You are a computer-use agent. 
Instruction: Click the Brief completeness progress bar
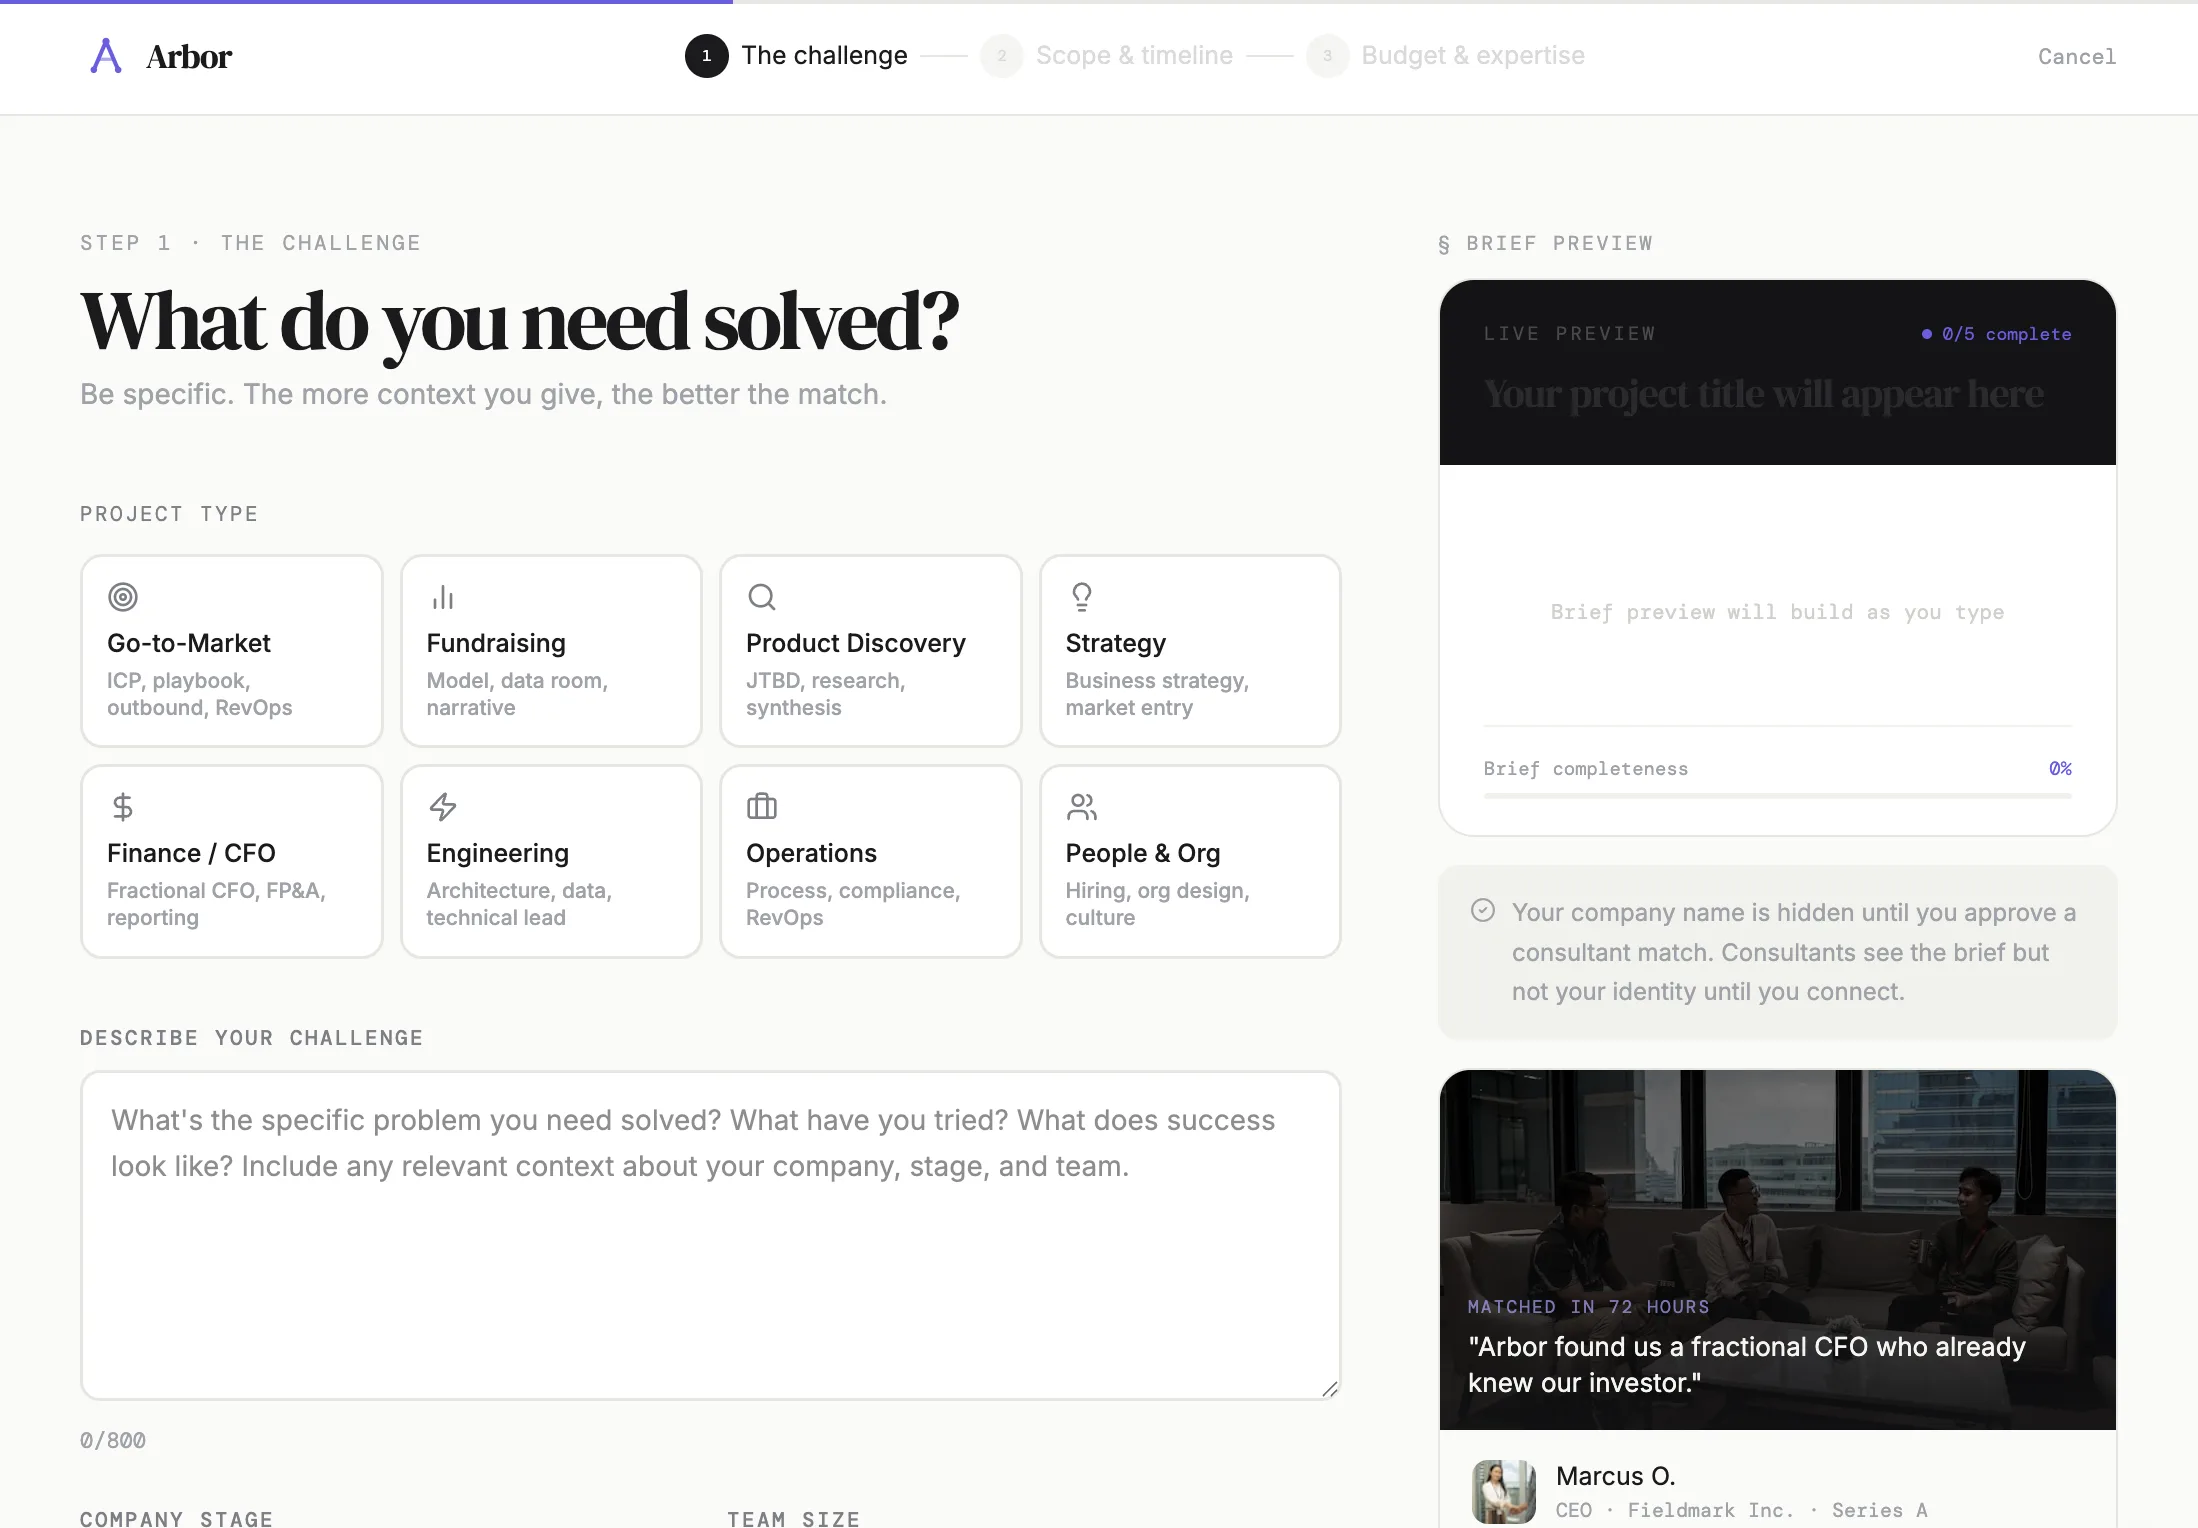click(x=1777, y=796)
